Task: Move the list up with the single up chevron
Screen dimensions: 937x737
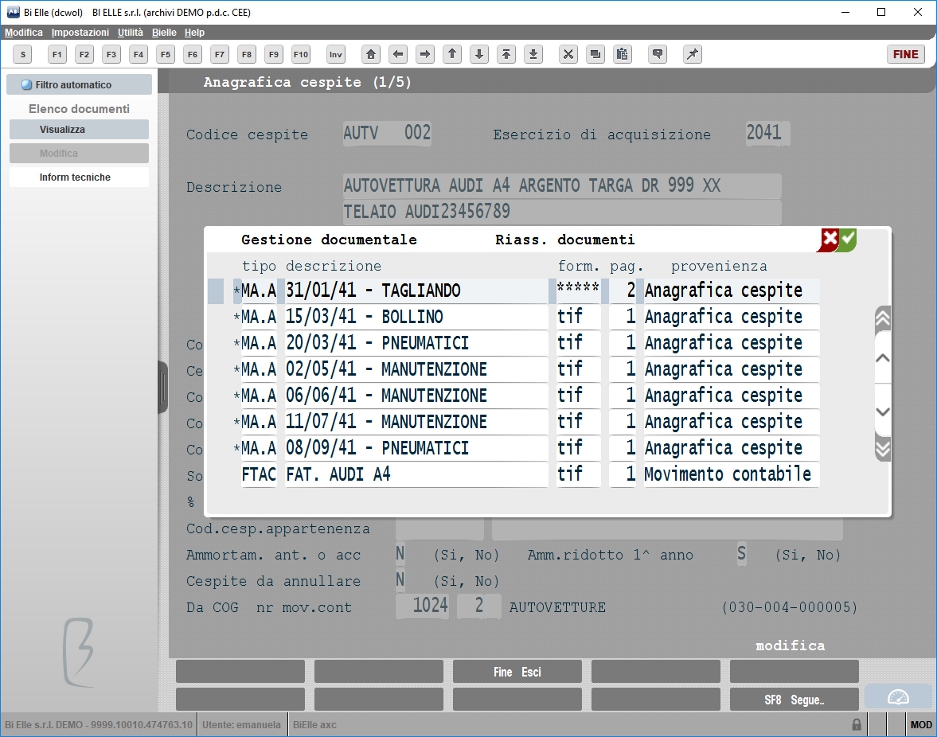Action: tap(883, 358)
